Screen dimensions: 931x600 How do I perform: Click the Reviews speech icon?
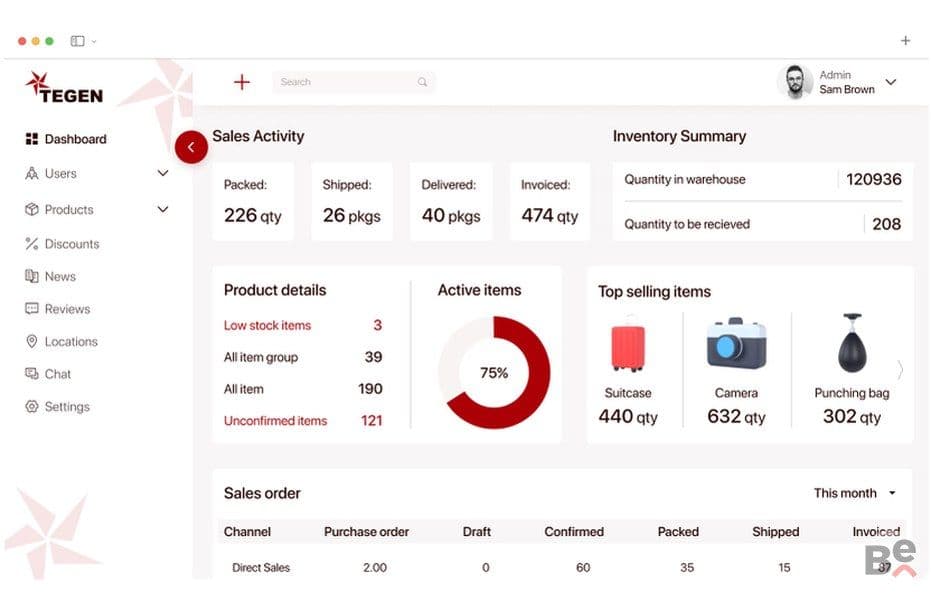pyautogui.click(x=31, y=309)
